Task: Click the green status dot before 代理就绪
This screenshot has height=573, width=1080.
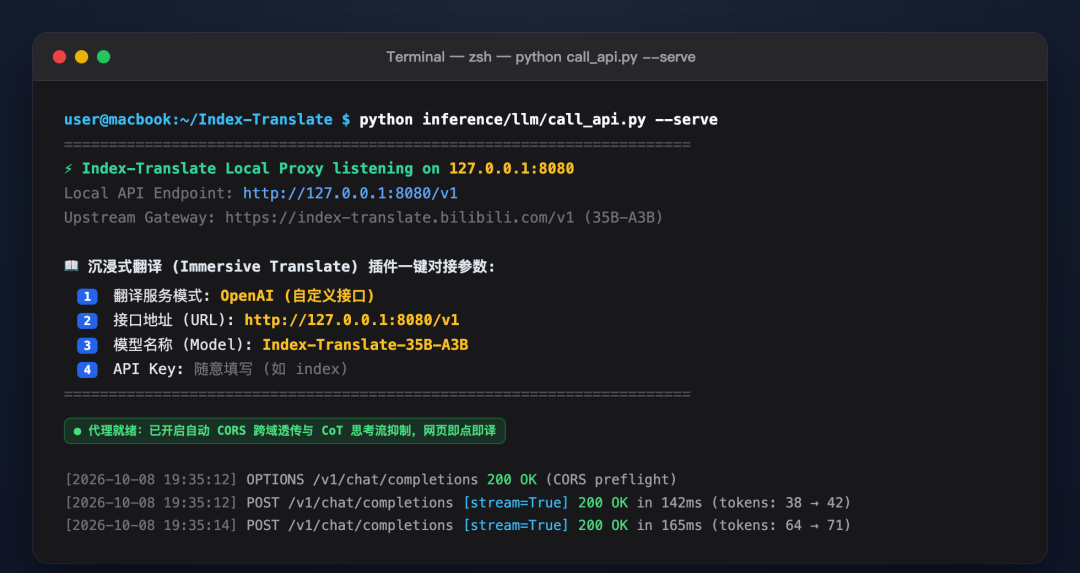Action: click(x=77, y=431)
